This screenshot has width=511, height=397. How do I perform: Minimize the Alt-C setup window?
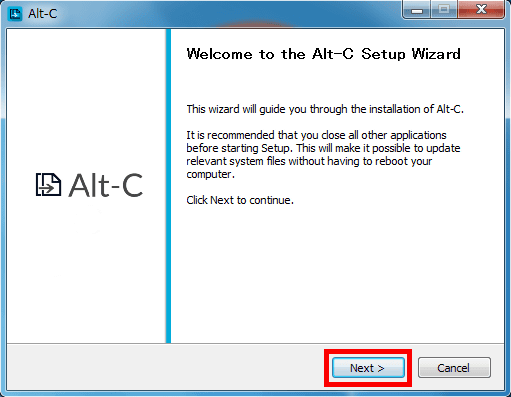point(417,10)
